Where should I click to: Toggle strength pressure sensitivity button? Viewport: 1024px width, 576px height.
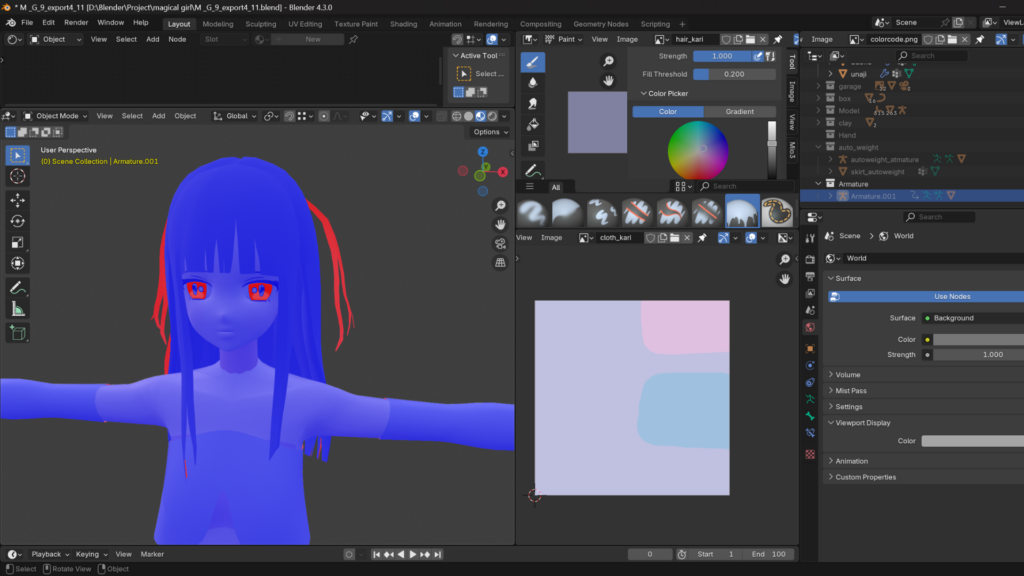(x=759, y=56)
